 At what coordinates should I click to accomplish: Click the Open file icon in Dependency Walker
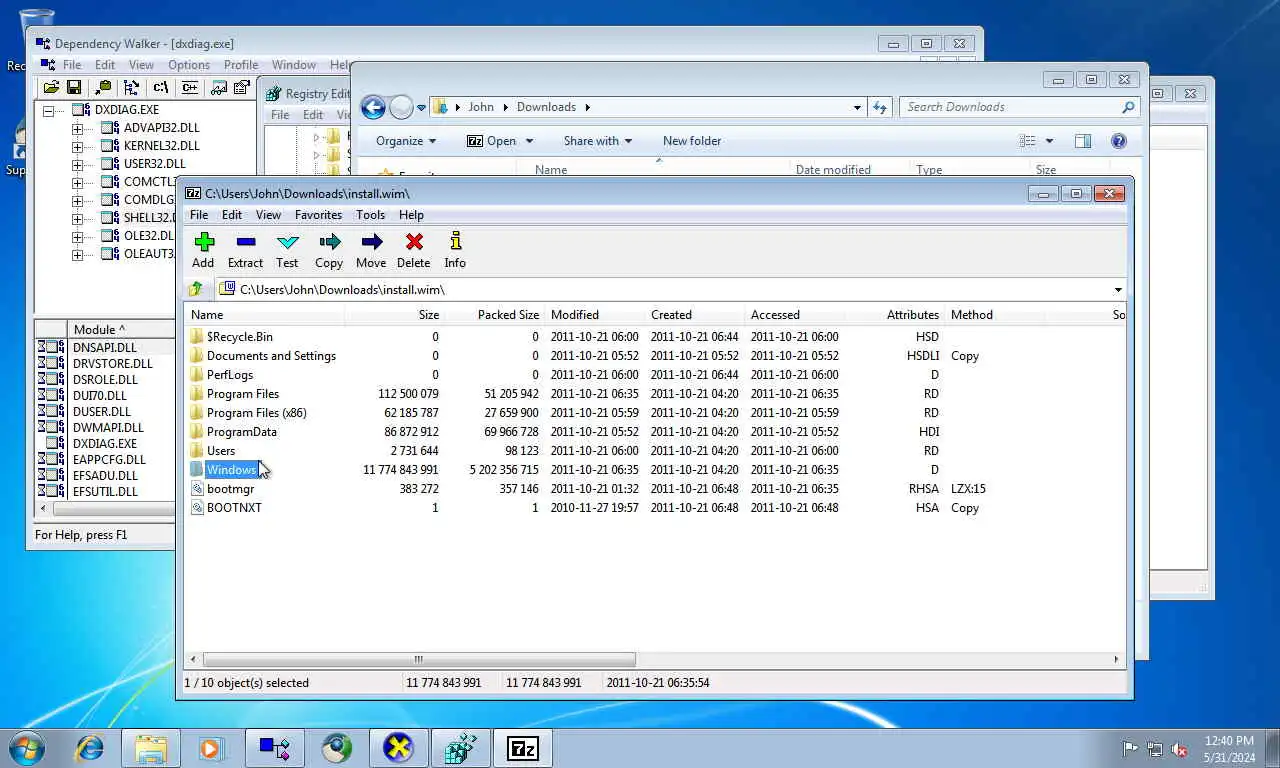50,88
